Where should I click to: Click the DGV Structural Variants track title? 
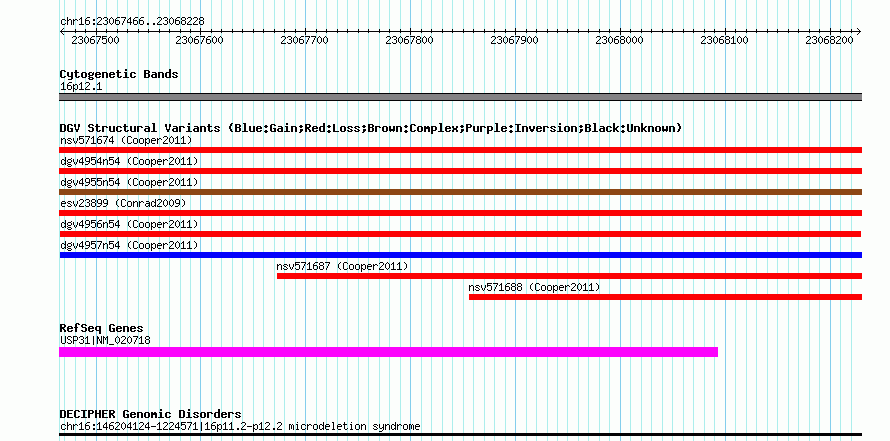point(371,128)
